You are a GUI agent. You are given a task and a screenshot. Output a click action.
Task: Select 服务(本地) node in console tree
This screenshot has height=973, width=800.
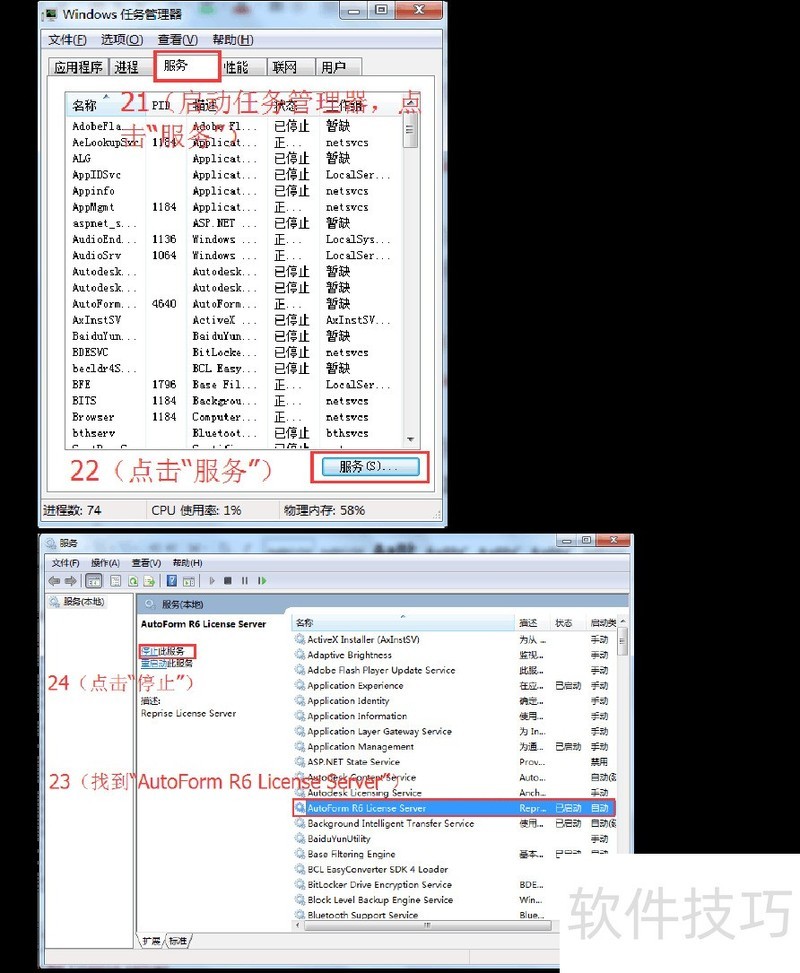tap(77, 601)
